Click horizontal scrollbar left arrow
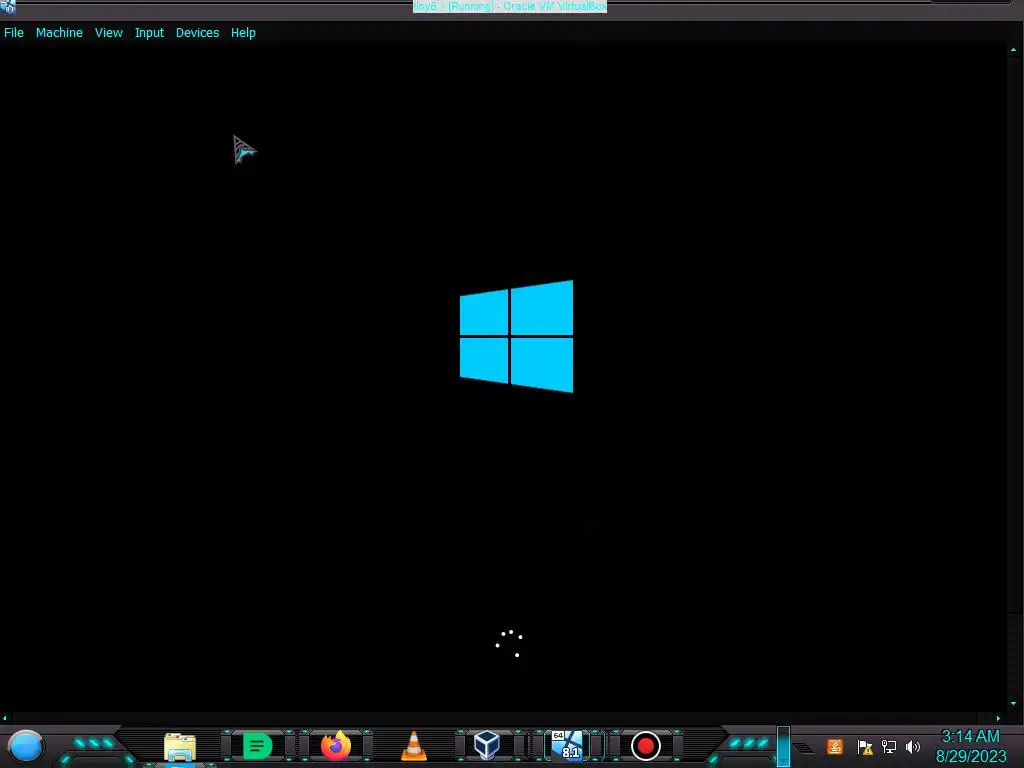This screenshot has height=768, width=1024. click(5, 718)
